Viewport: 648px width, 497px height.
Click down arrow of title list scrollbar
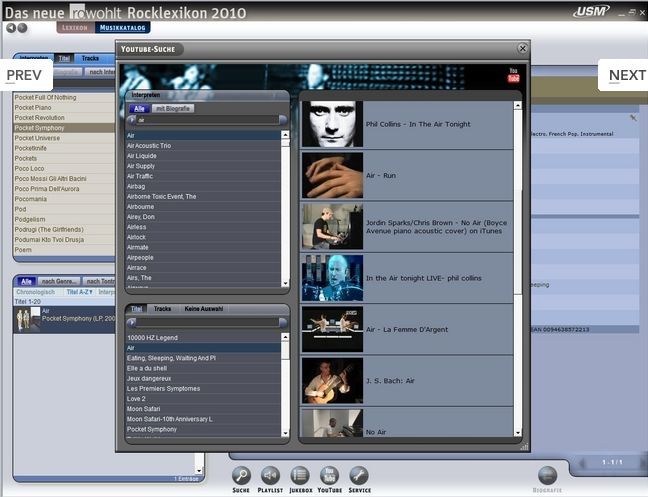285,433
